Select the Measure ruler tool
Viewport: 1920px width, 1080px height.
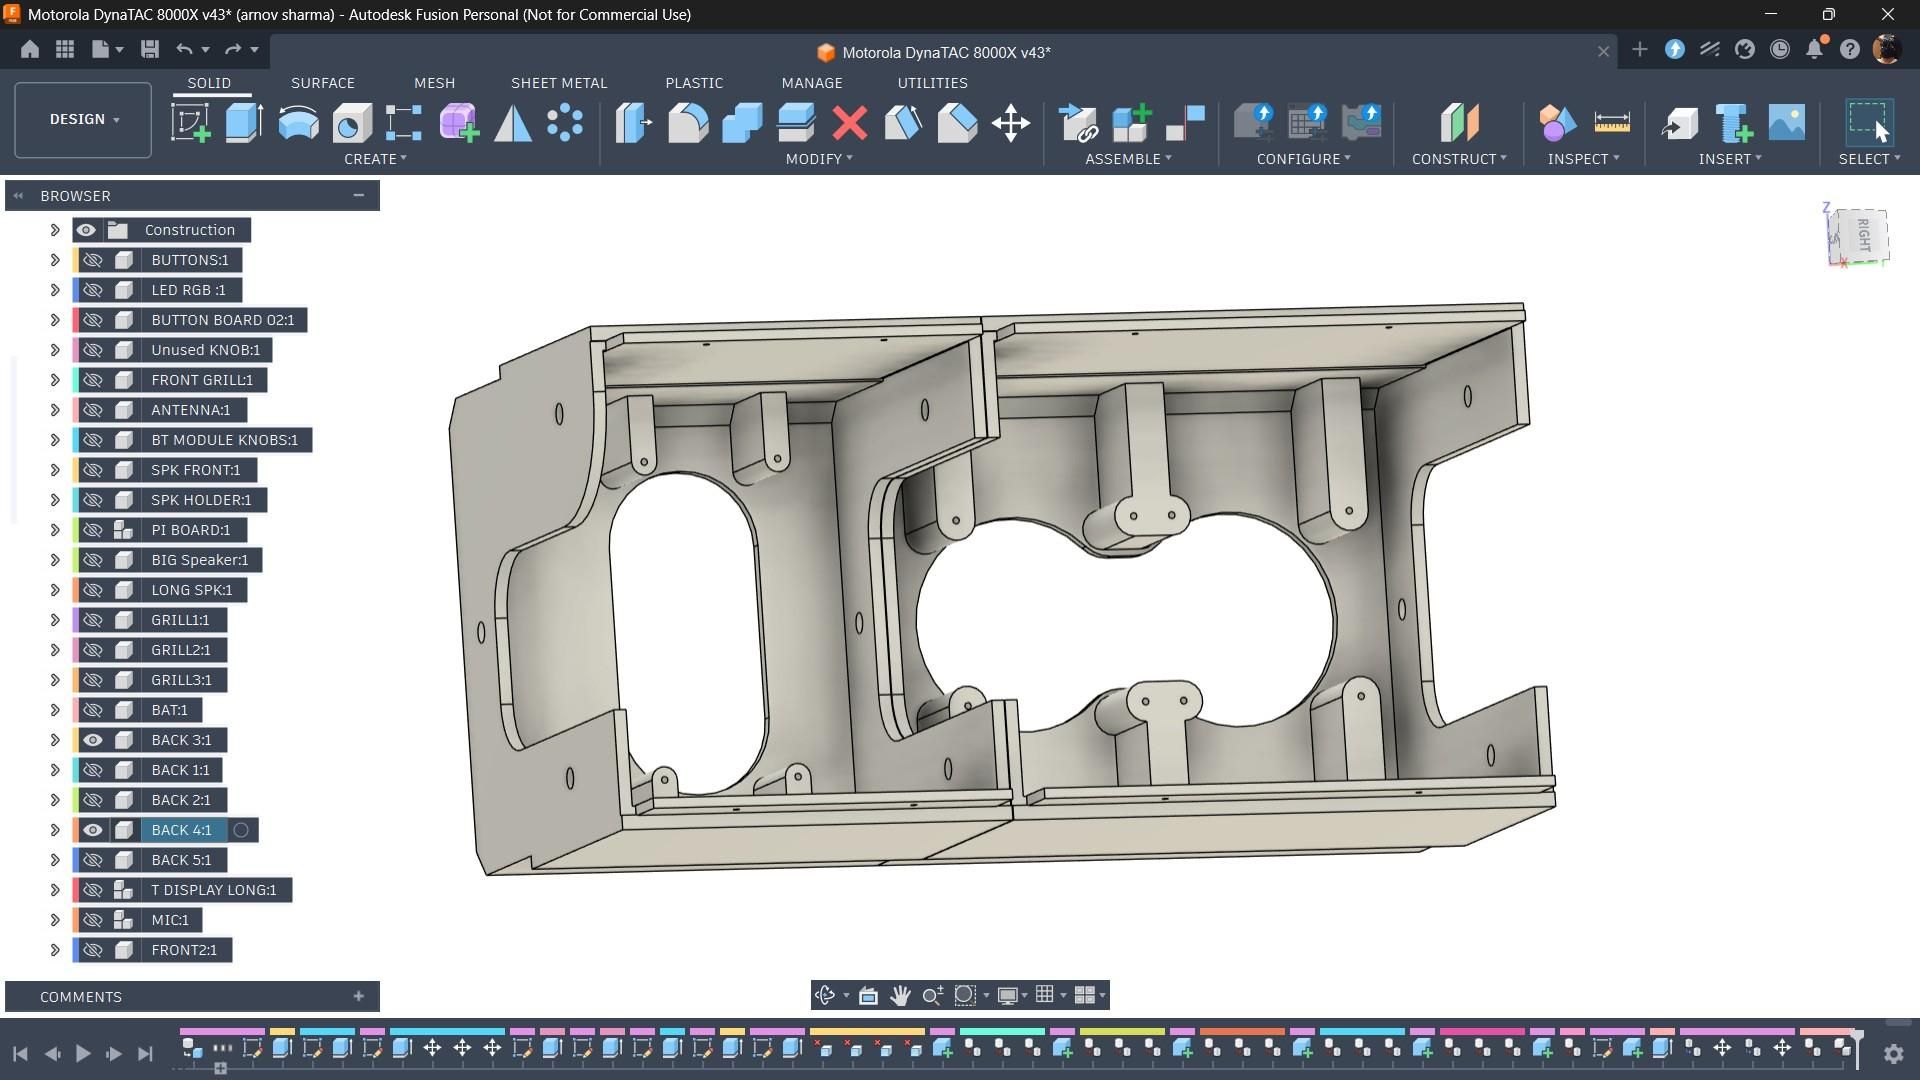[1612, 123]
